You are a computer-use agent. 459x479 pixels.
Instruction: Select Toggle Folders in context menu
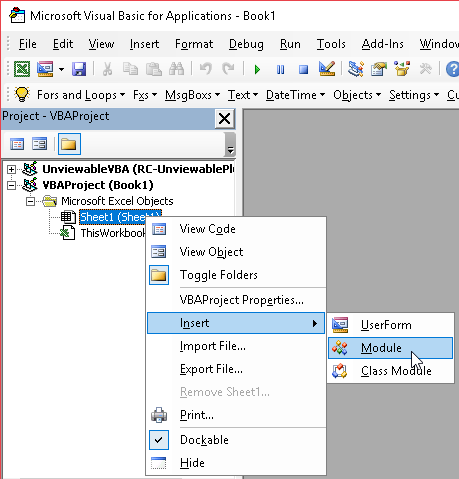pos(219,275)
